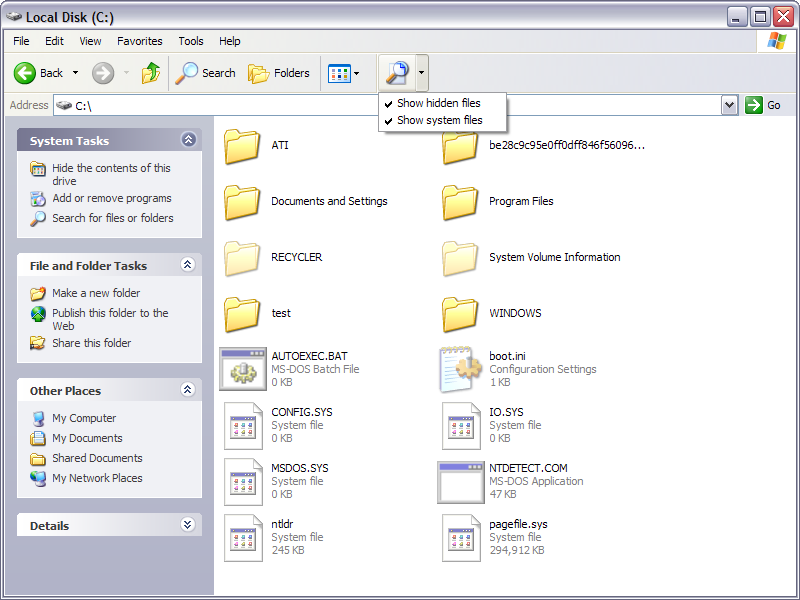Click the green Back arrow button
The image size is (800, 600).
click(x=25, y=73)
